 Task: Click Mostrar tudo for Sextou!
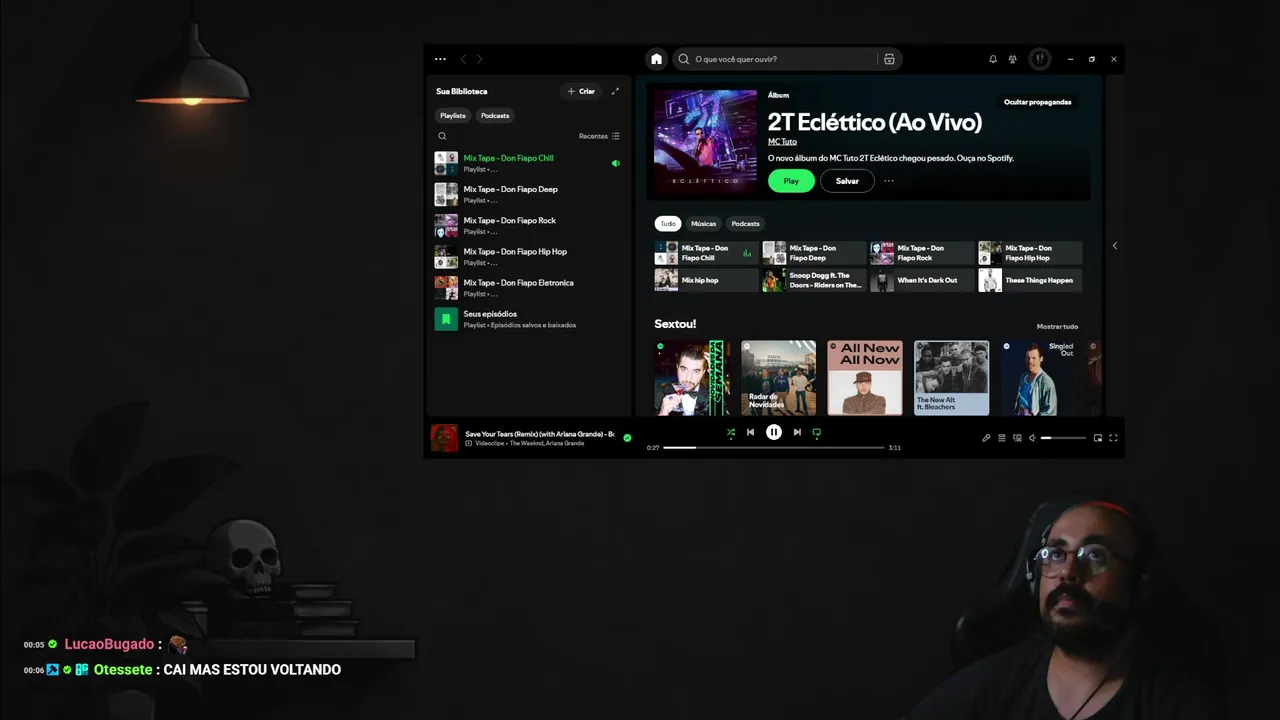1057,327
